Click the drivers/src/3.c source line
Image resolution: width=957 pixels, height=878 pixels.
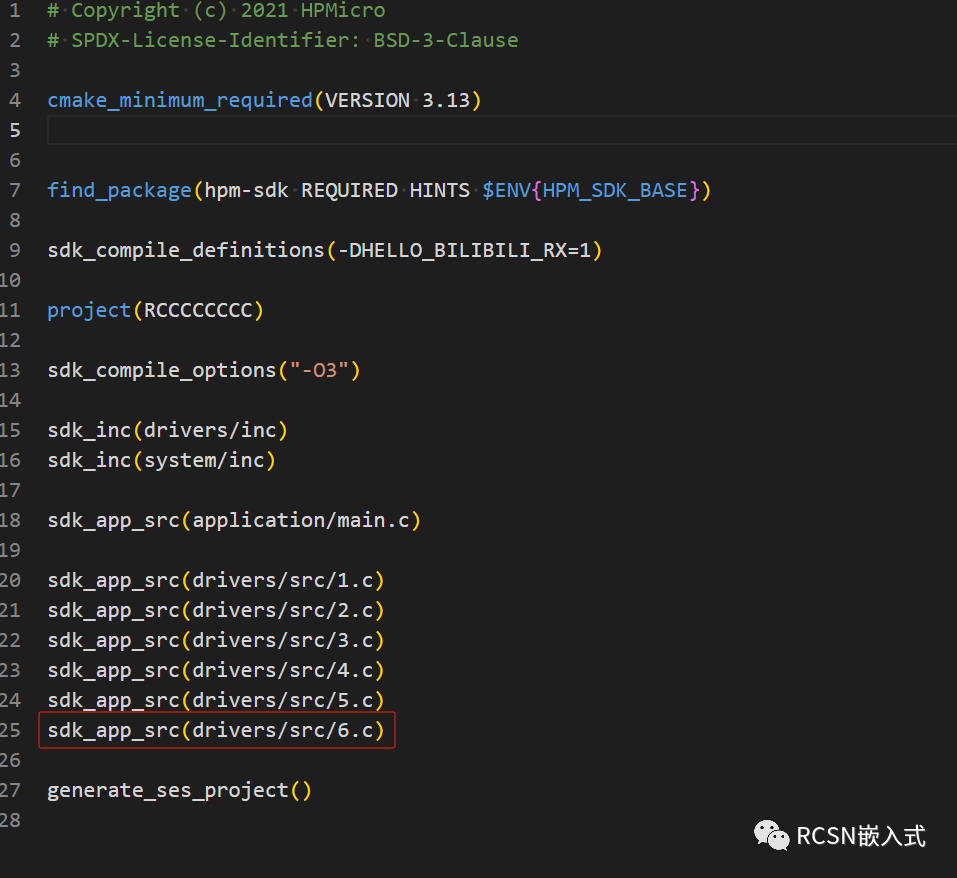pyautogui.click(x=216, y=640)
